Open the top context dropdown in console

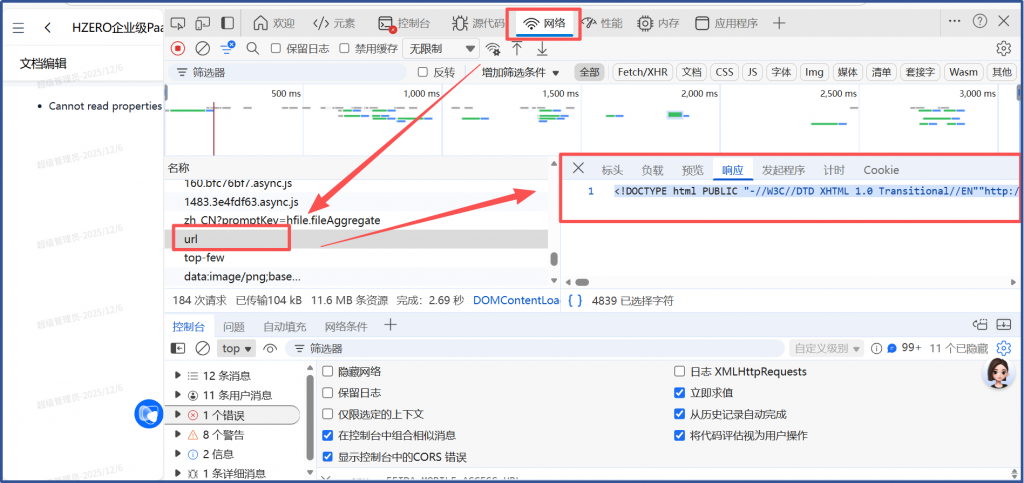tap(237, 348)
